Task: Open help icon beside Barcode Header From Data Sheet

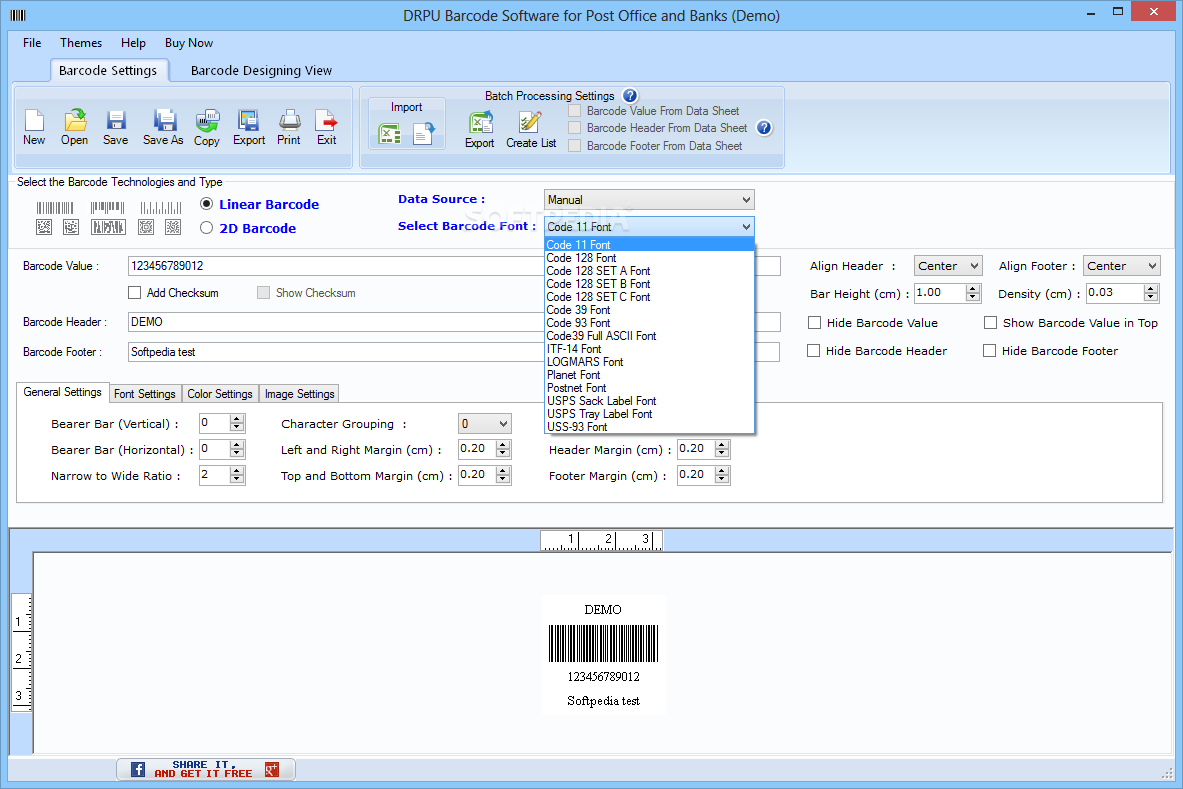Action: click(764, 127)
